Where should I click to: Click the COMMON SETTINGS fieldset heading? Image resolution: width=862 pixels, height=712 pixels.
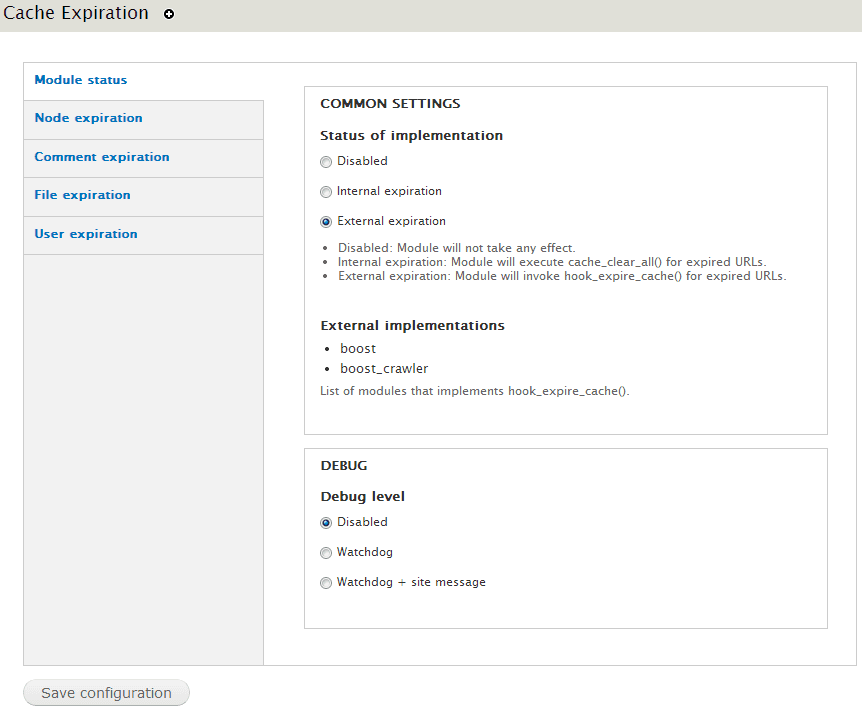(x=390, y=104)
